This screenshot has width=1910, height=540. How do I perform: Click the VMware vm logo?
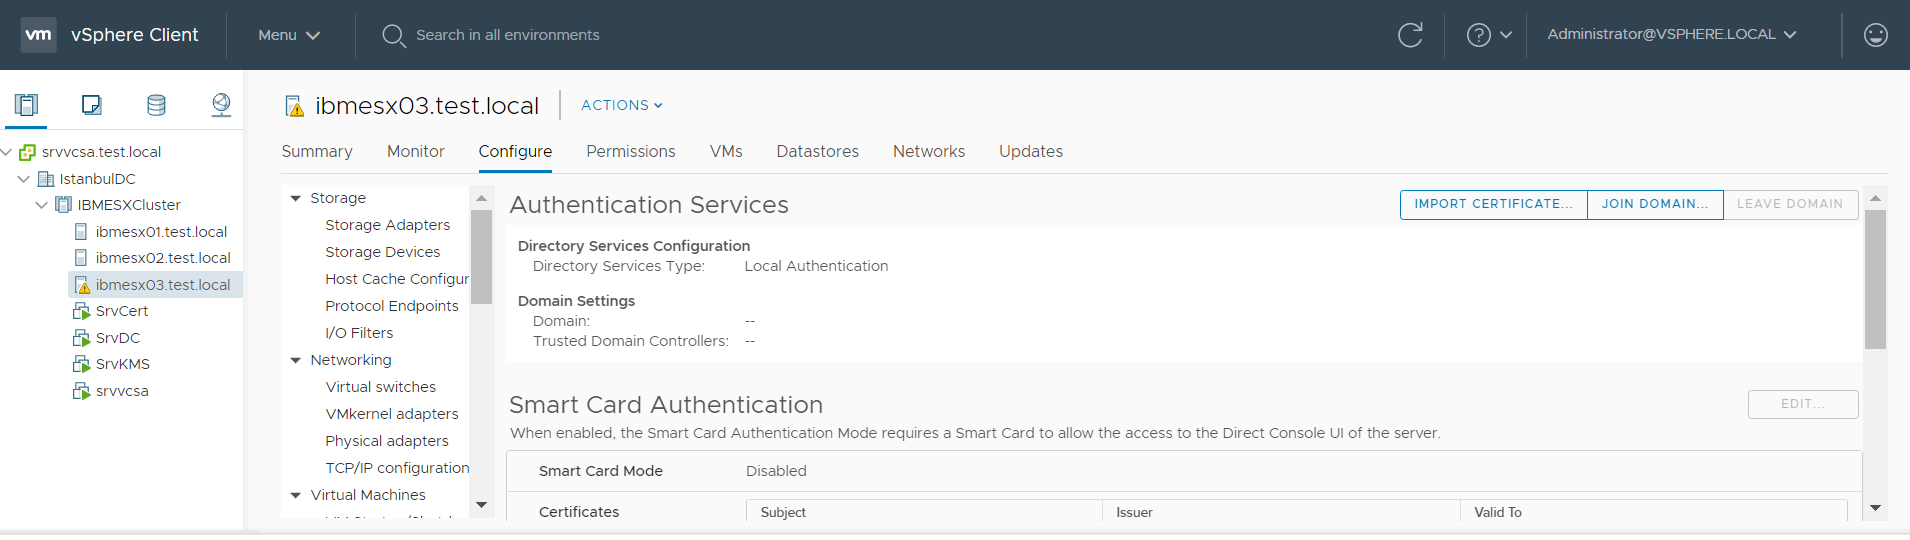(x=38, y=34)
